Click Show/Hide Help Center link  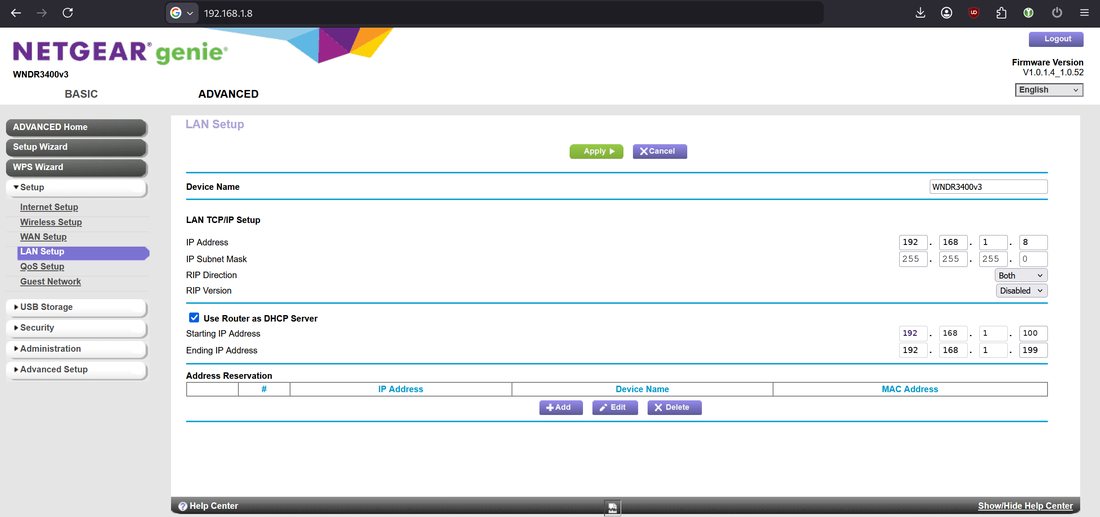[1025, 506]
